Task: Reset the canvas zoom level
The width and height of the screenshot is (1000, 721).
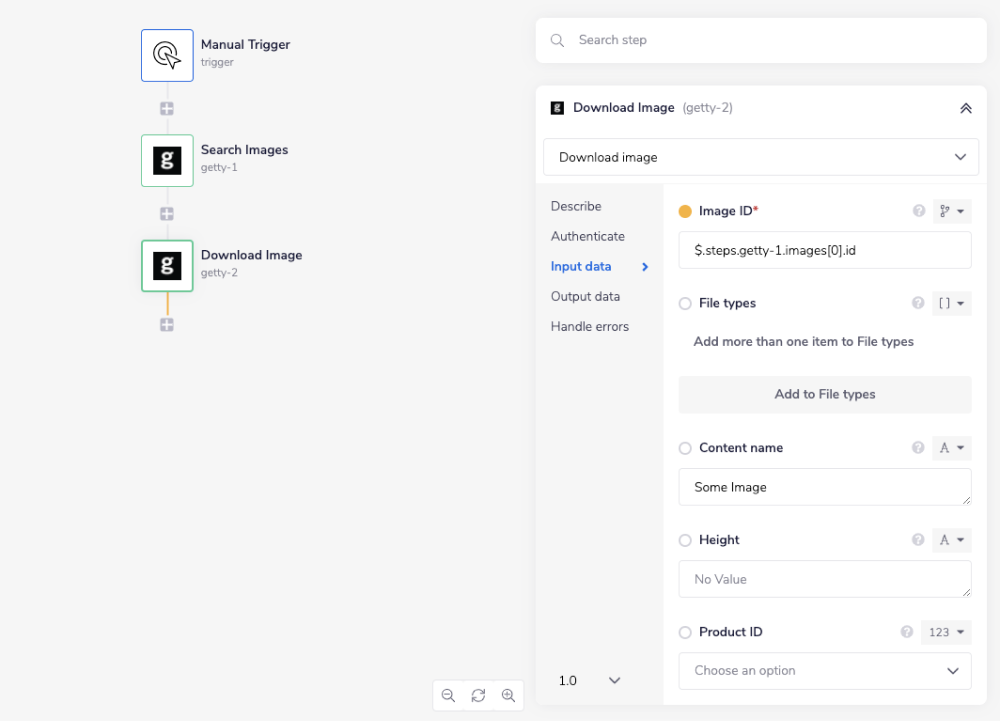Action: tap(478, 695)
